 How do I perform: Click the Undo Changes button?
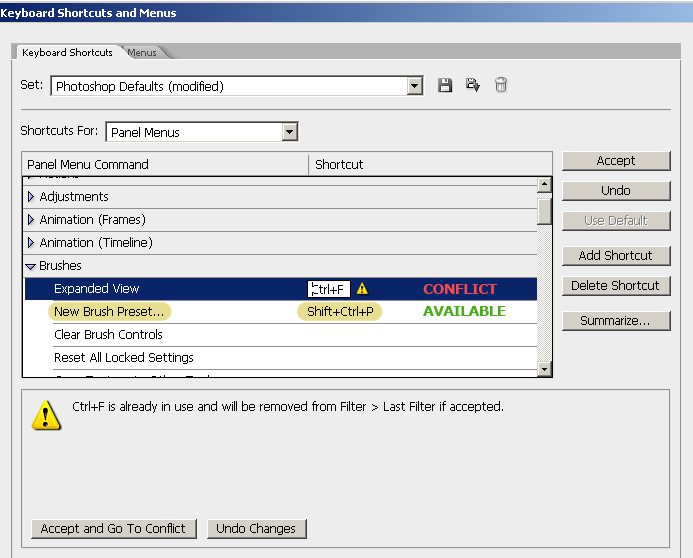[x=256, y=529]
